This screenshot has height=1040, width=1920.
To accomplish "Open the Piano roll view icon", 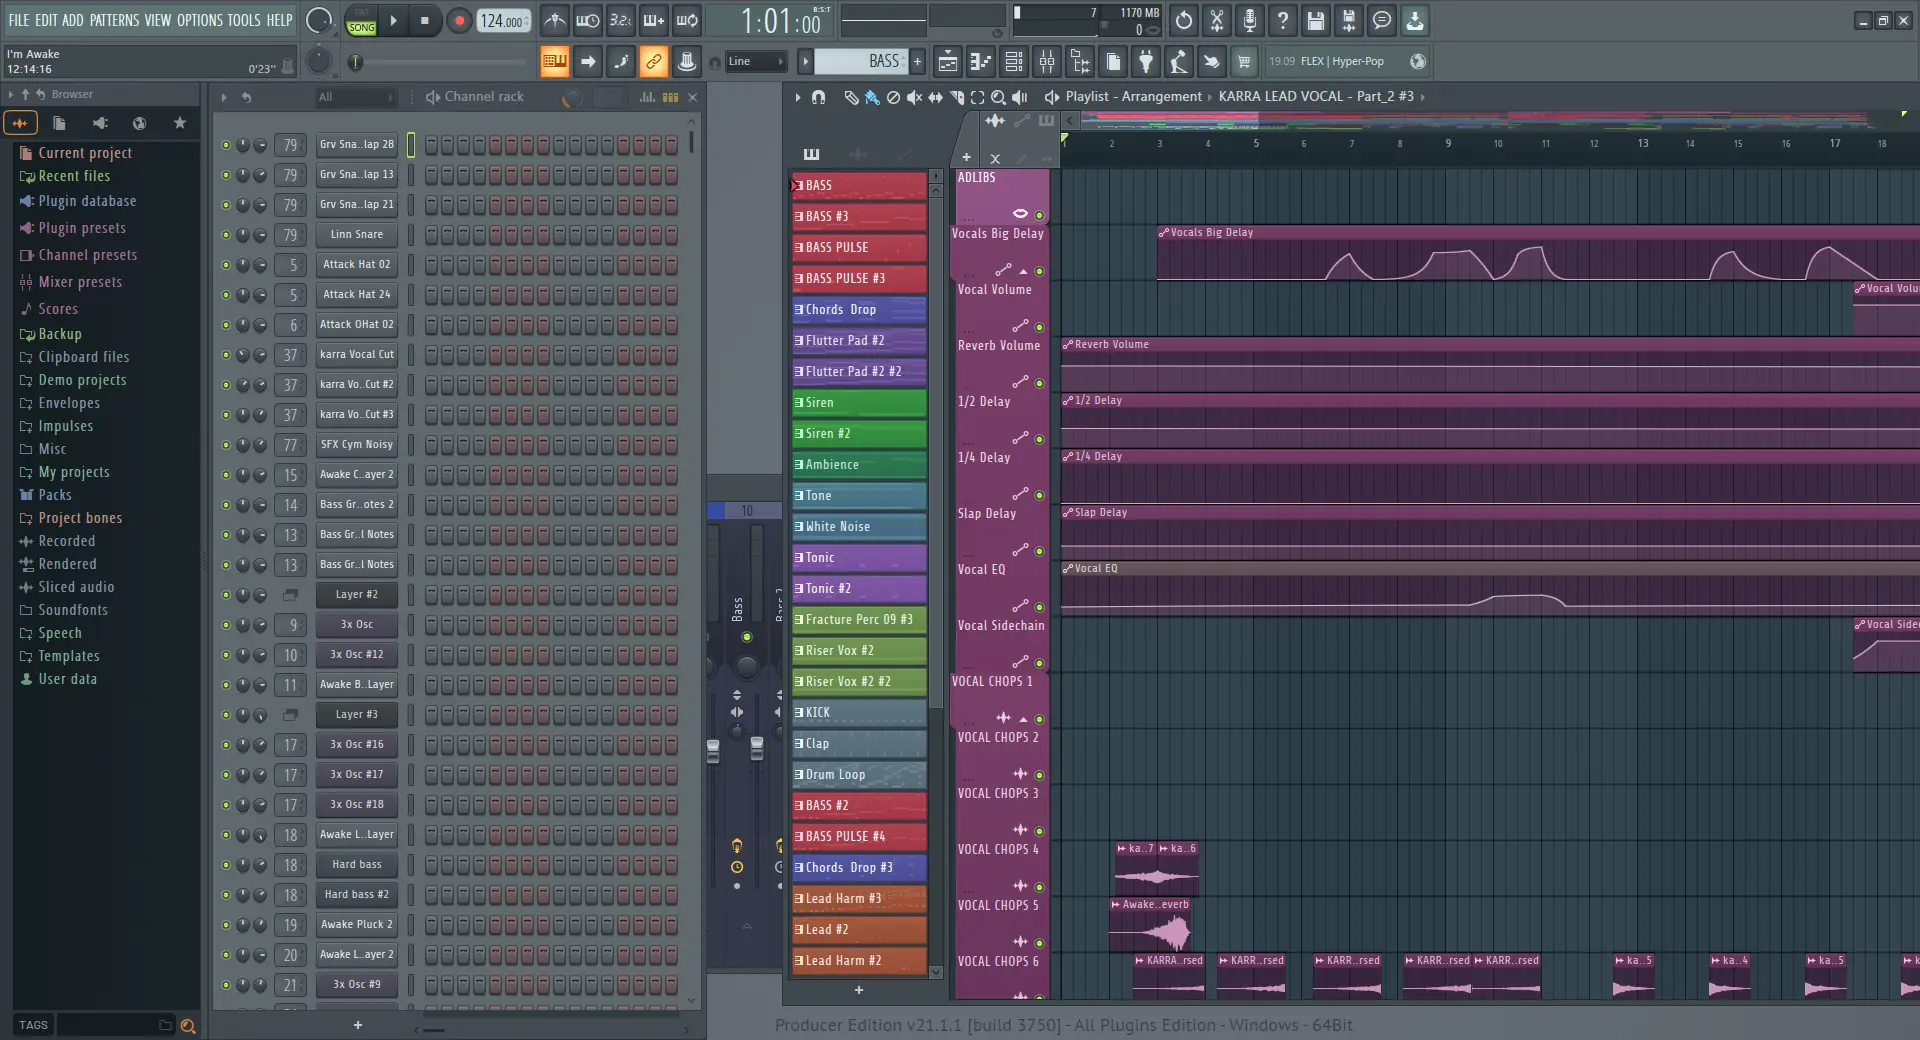I will tap(980, 62).
